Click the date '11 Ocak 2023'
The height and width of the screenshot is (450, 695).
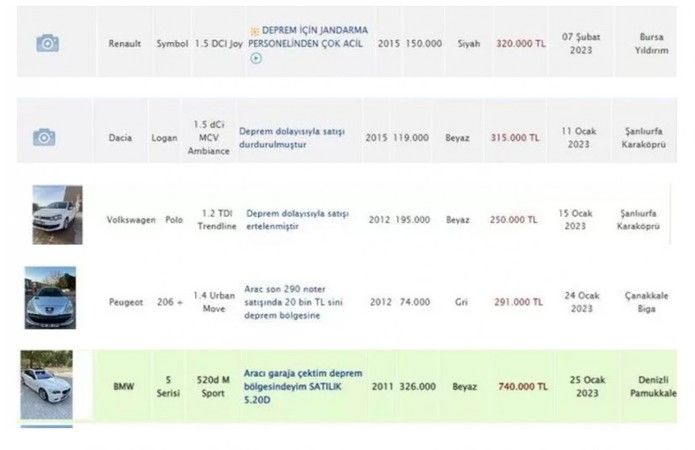pos(578,138)
